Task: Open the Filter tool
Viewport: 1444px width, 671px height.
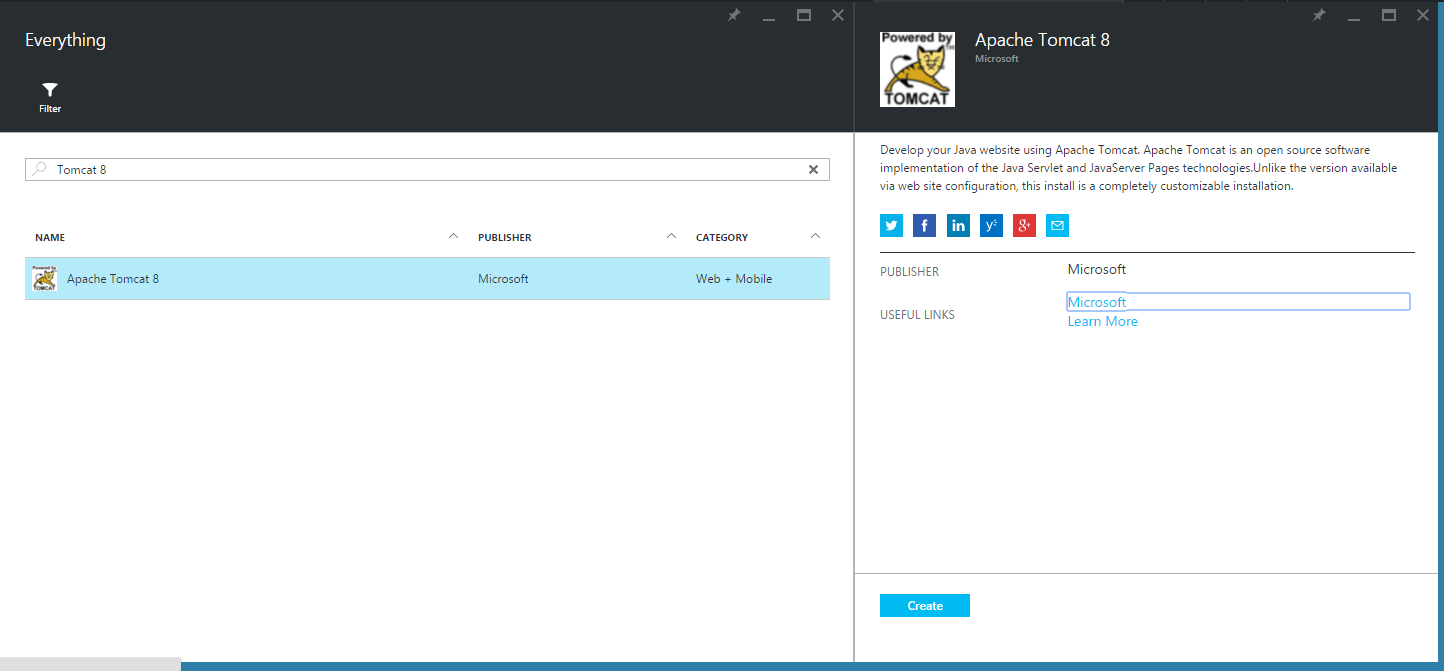Action: click(x=50, y=97)
